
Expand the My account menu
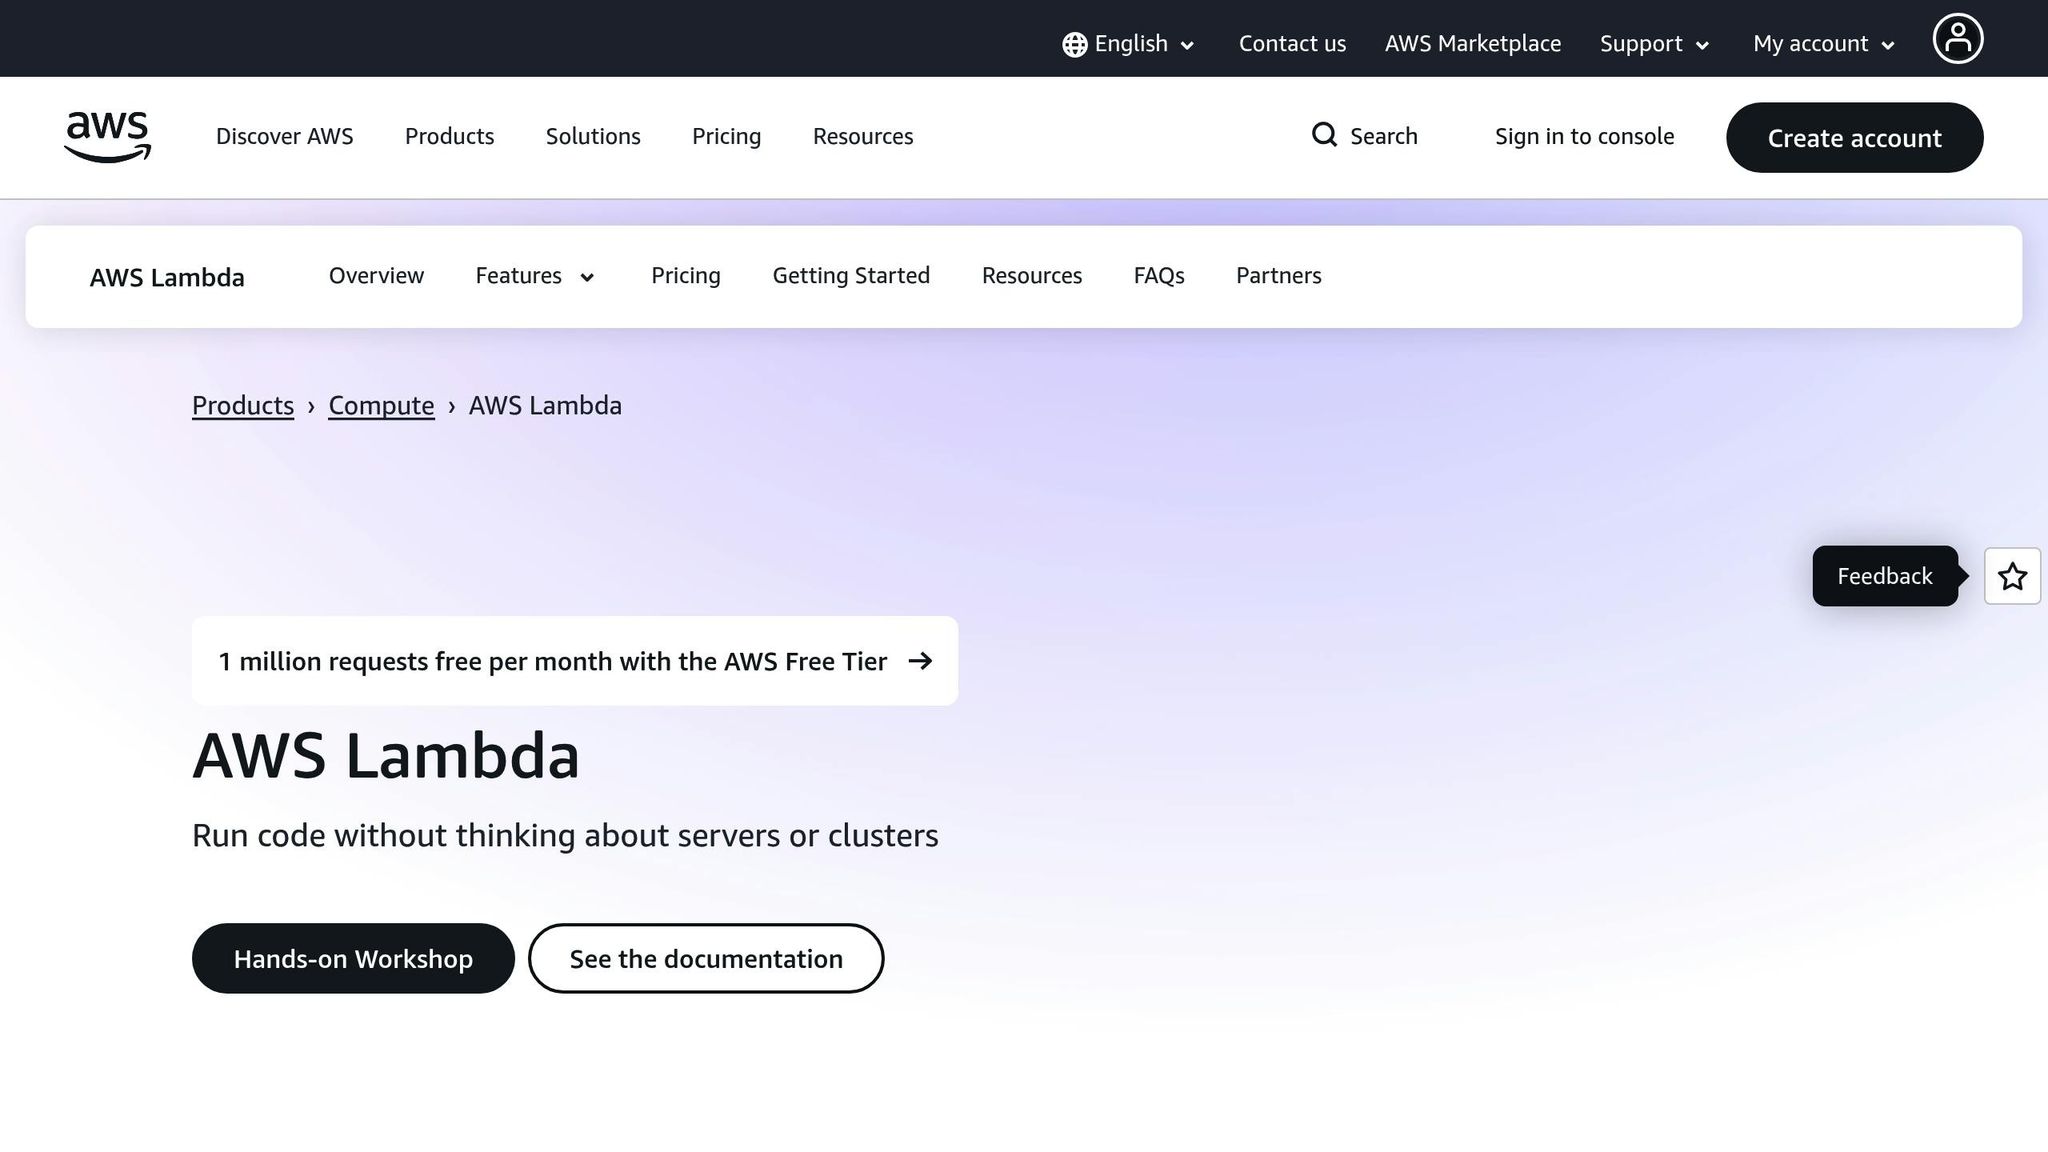(x=1822, y=44)
